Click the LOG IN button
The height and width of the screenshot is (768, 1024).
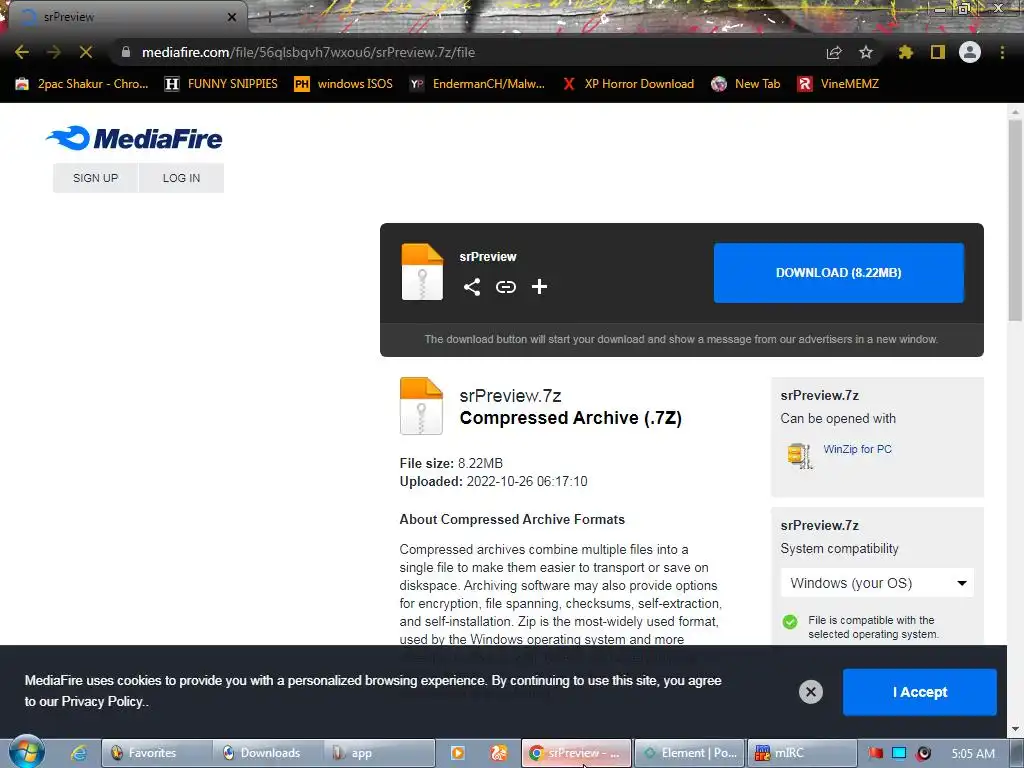coord(182,178)
